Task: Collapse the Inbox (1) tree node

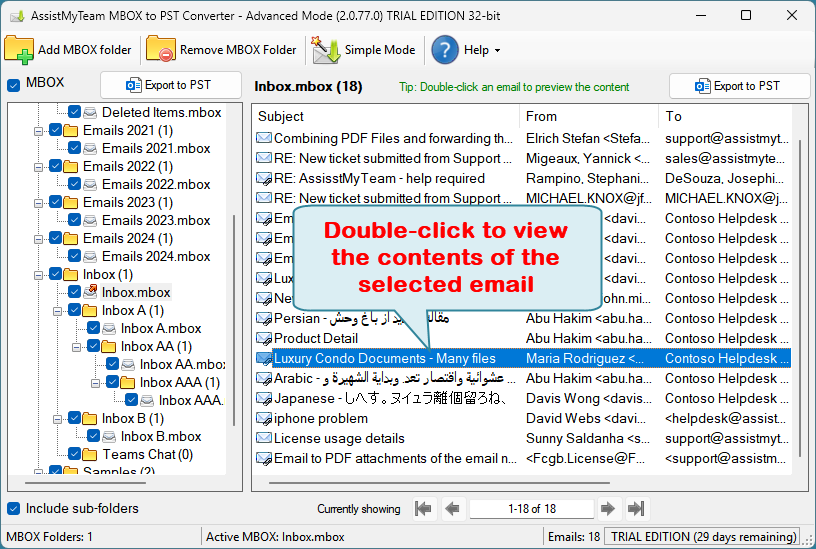Action: pyautogui.click(x=38, y=275)
